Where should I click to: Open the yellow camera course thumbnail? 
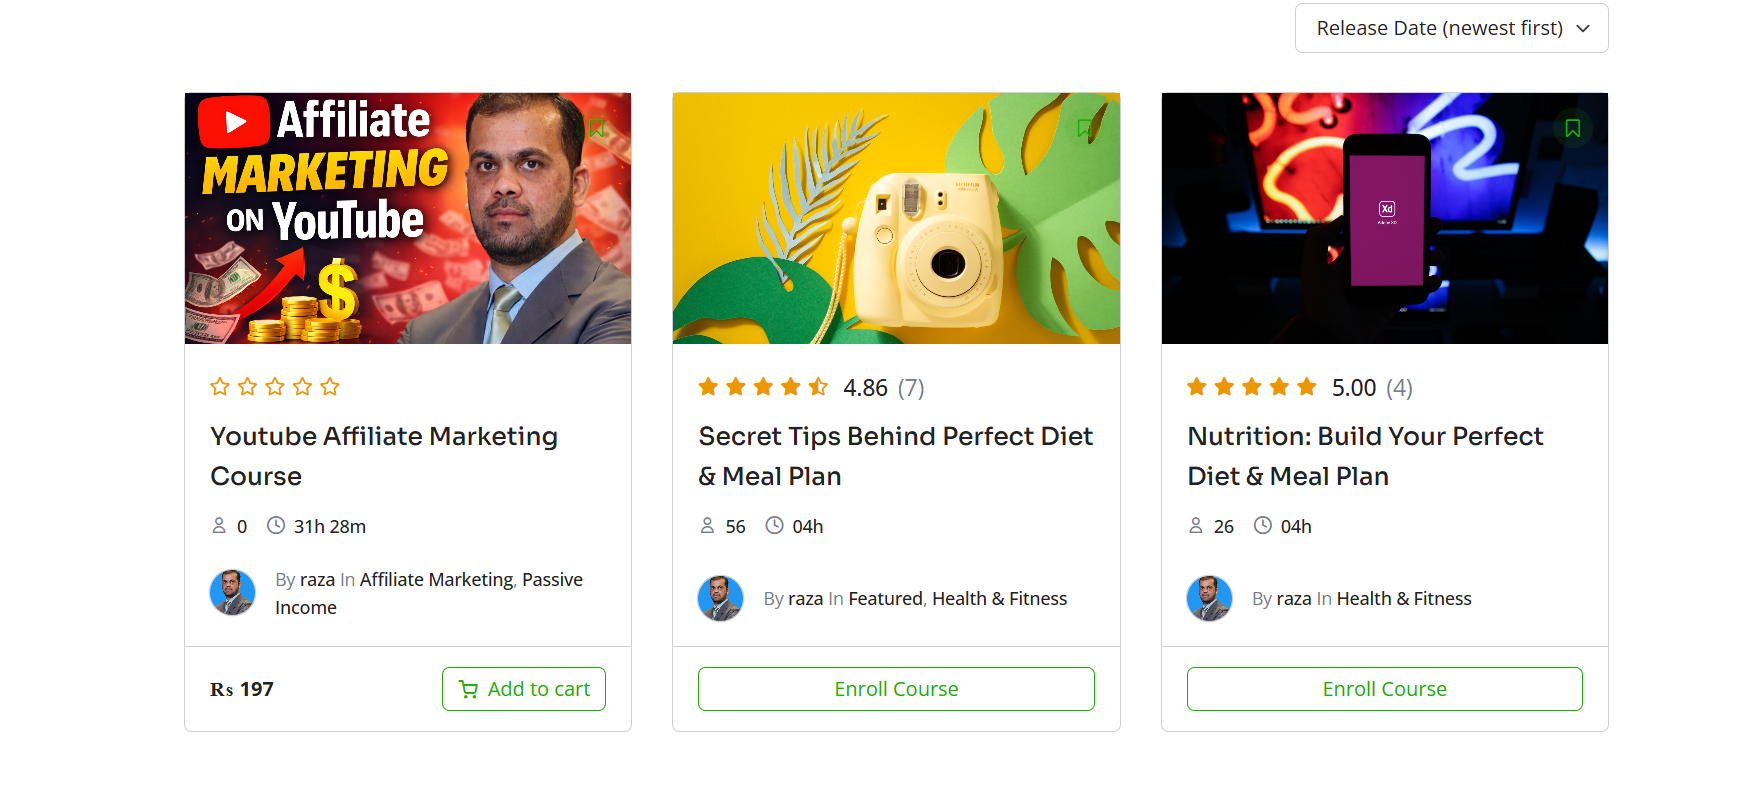(896, 218)
